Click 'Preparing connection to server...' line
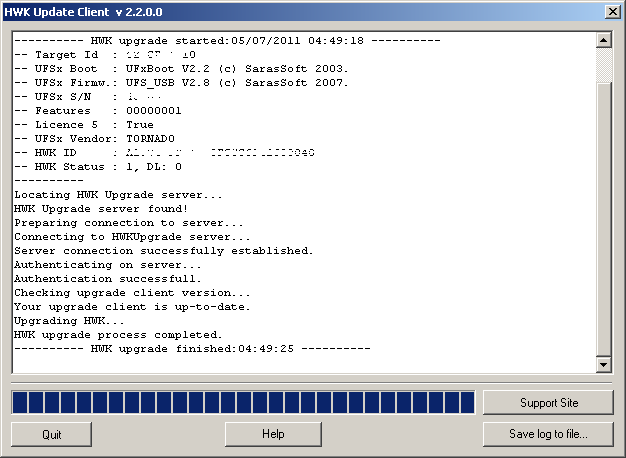Viewport: 626px width, 458px height. [x=129, y=223]
